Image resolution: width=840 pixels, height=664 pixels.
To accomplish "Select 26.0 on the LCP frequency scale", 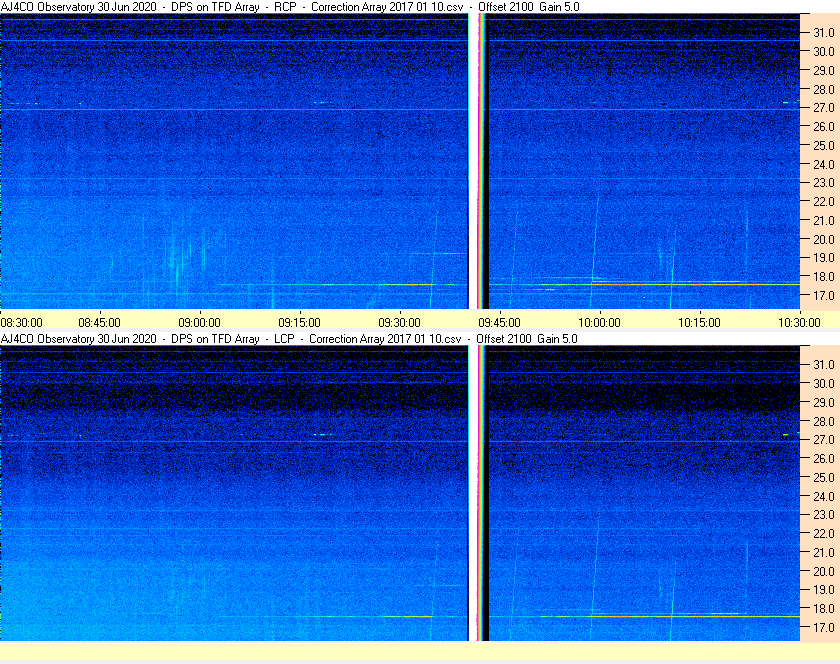I will coord(824,458).
